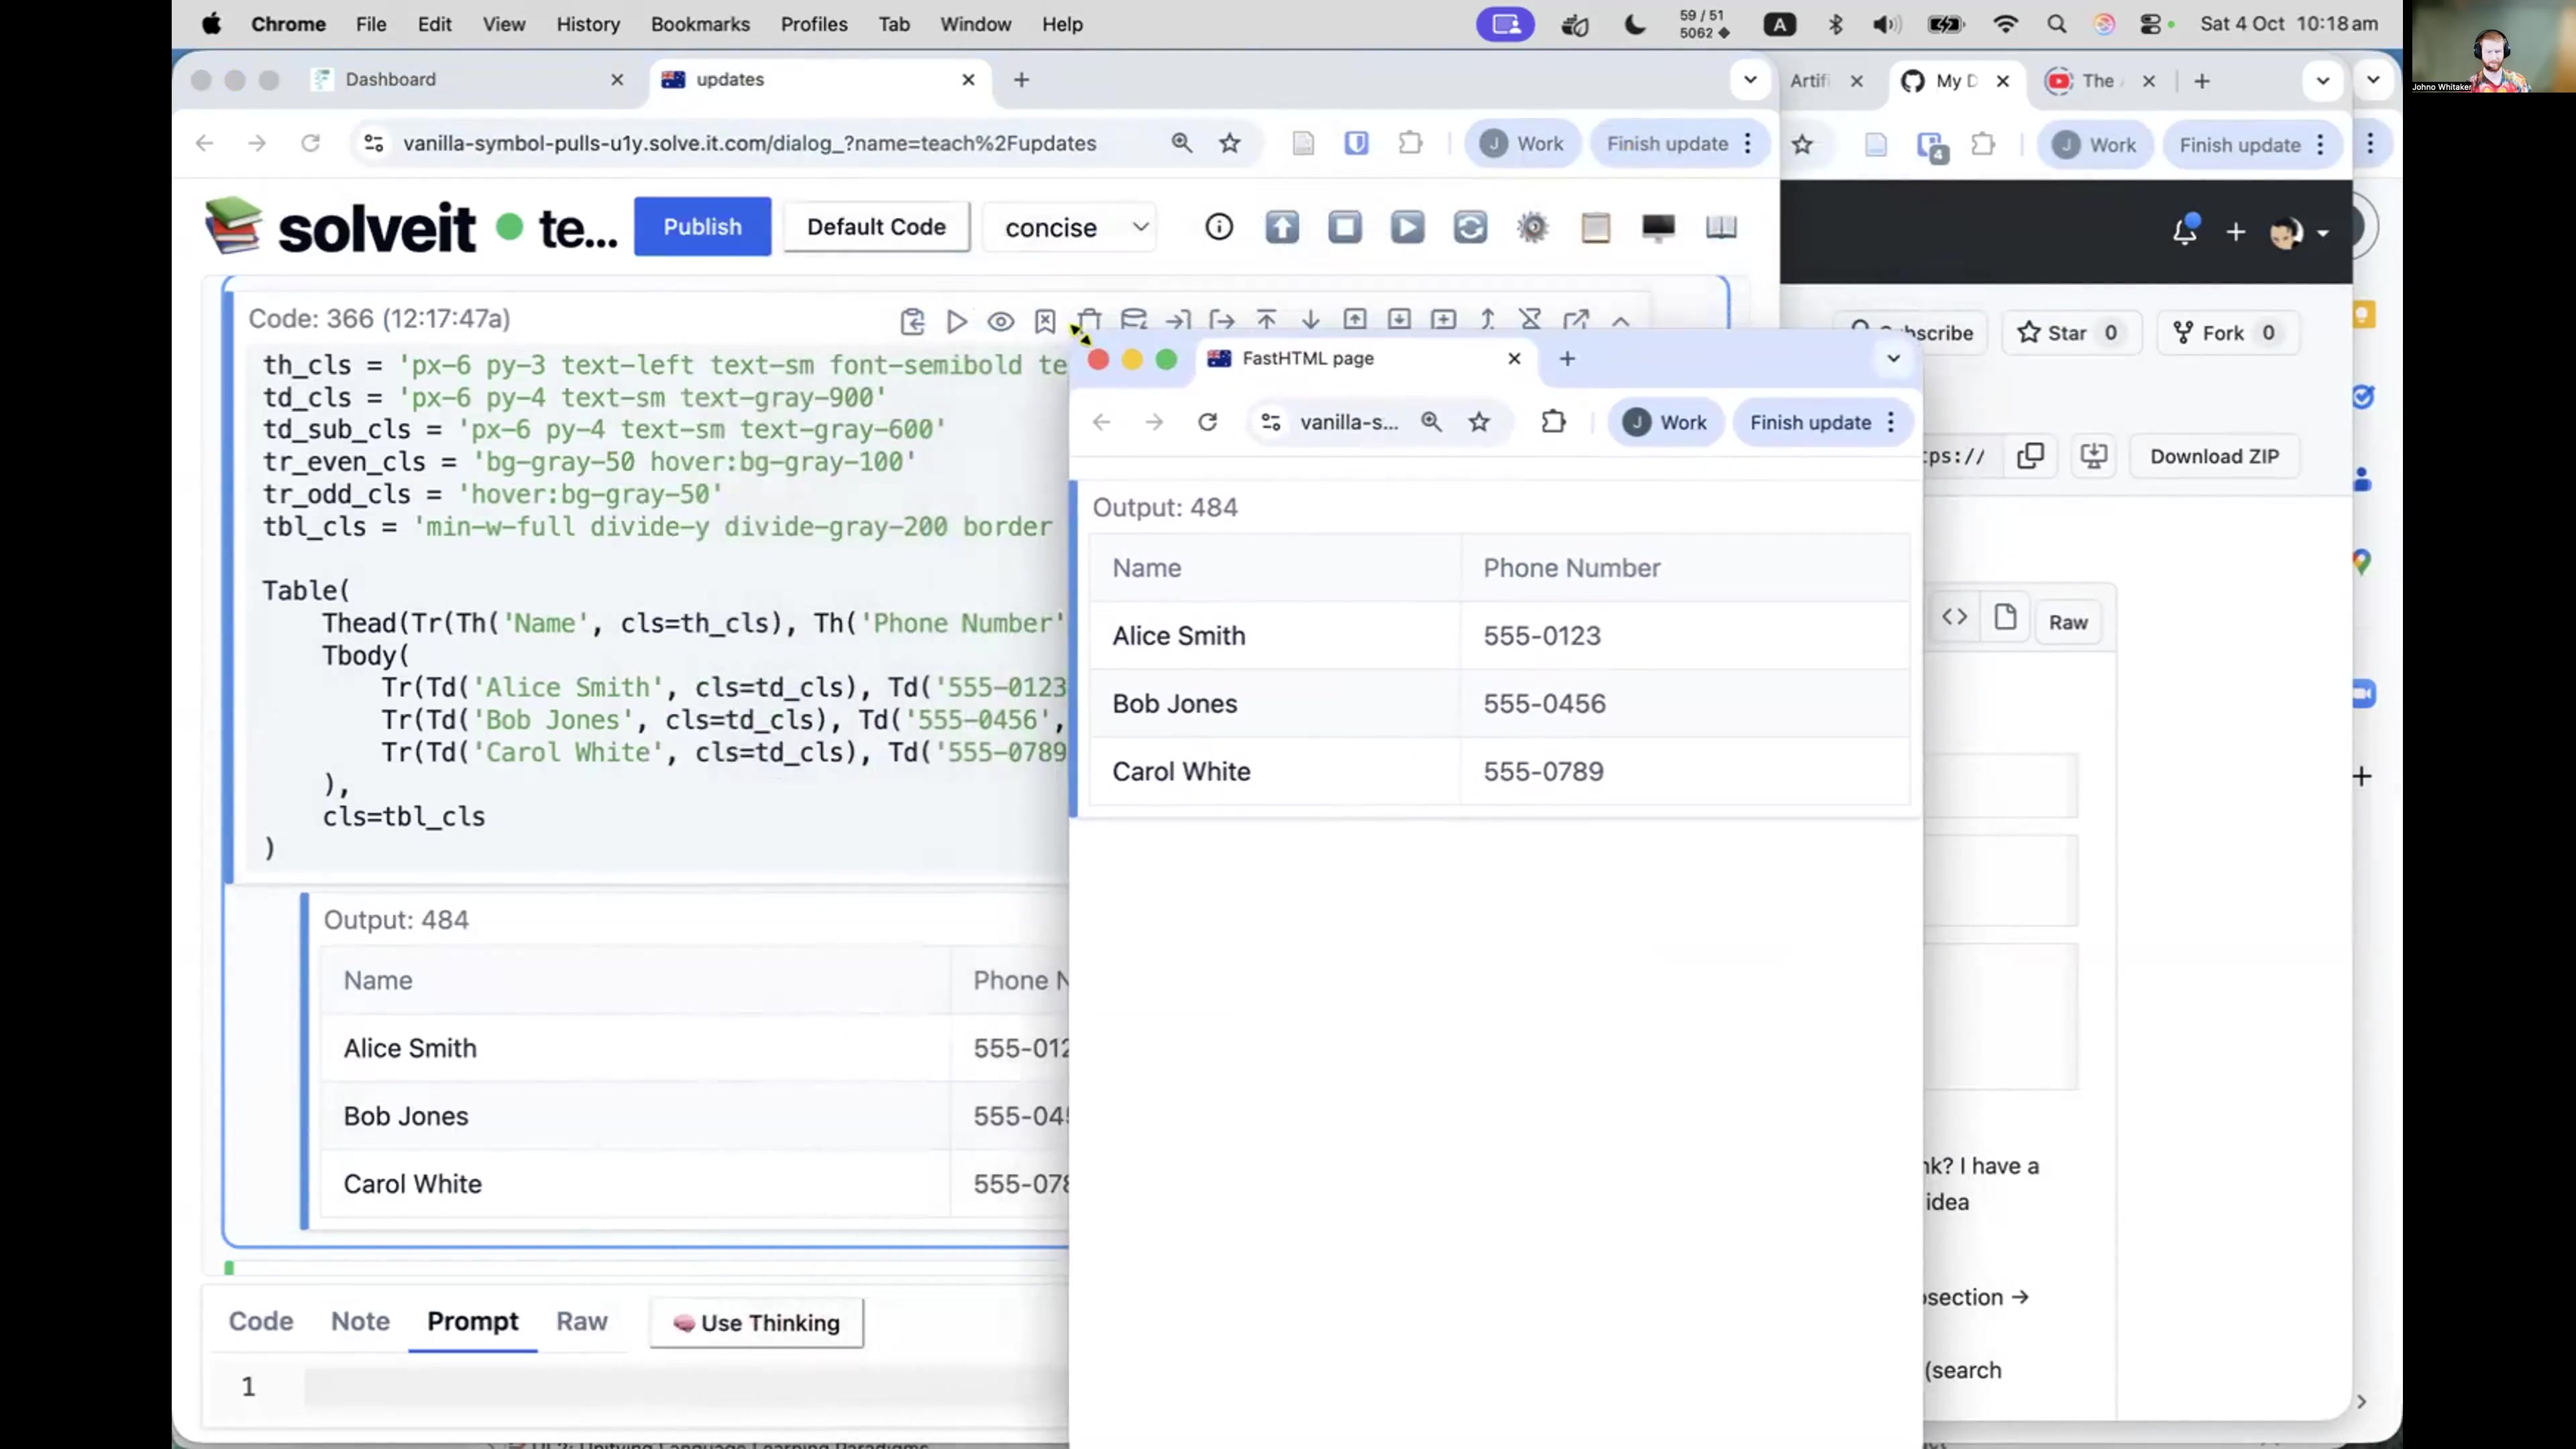
Task: Switch to the Note tab
Action: point(360,1321)
